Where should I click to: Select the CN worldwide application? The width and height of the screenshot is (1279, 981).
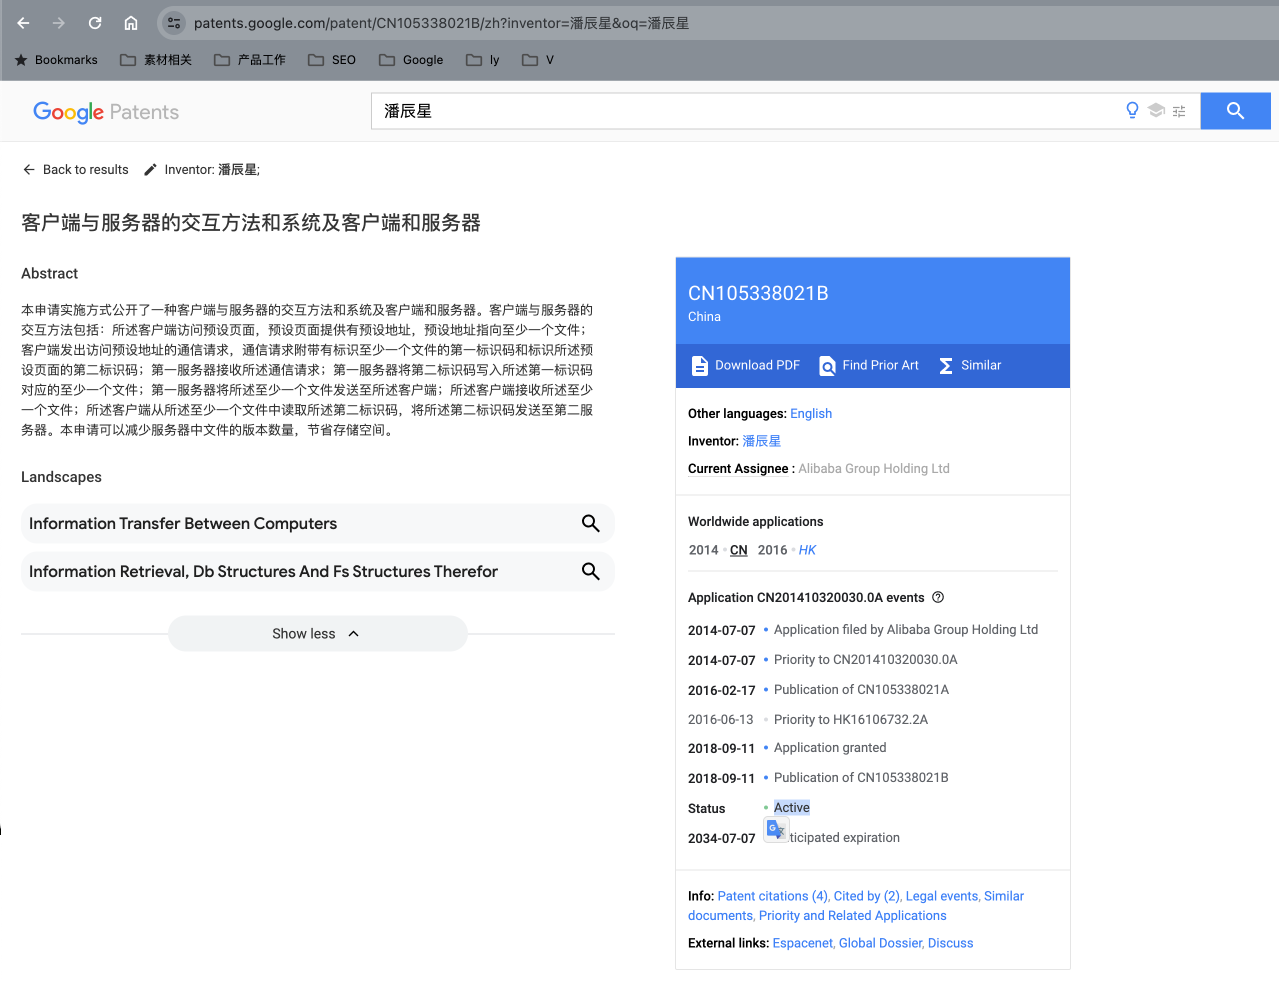pos(739,550)
